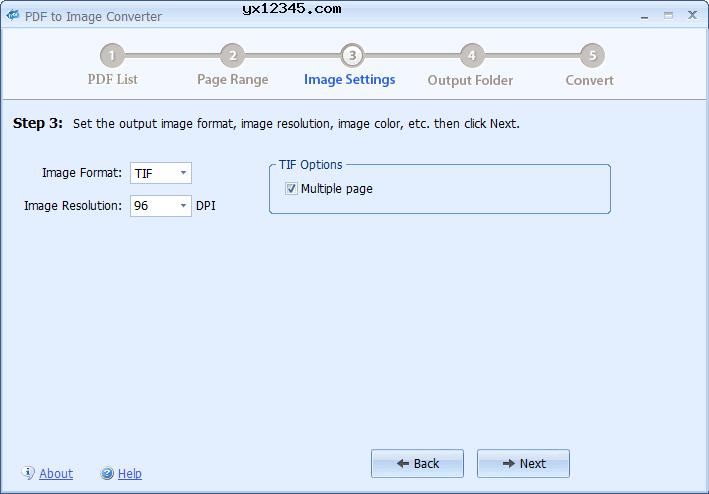Click the TIF Options group title
709x494 pixels.
(x=311, y=165)
